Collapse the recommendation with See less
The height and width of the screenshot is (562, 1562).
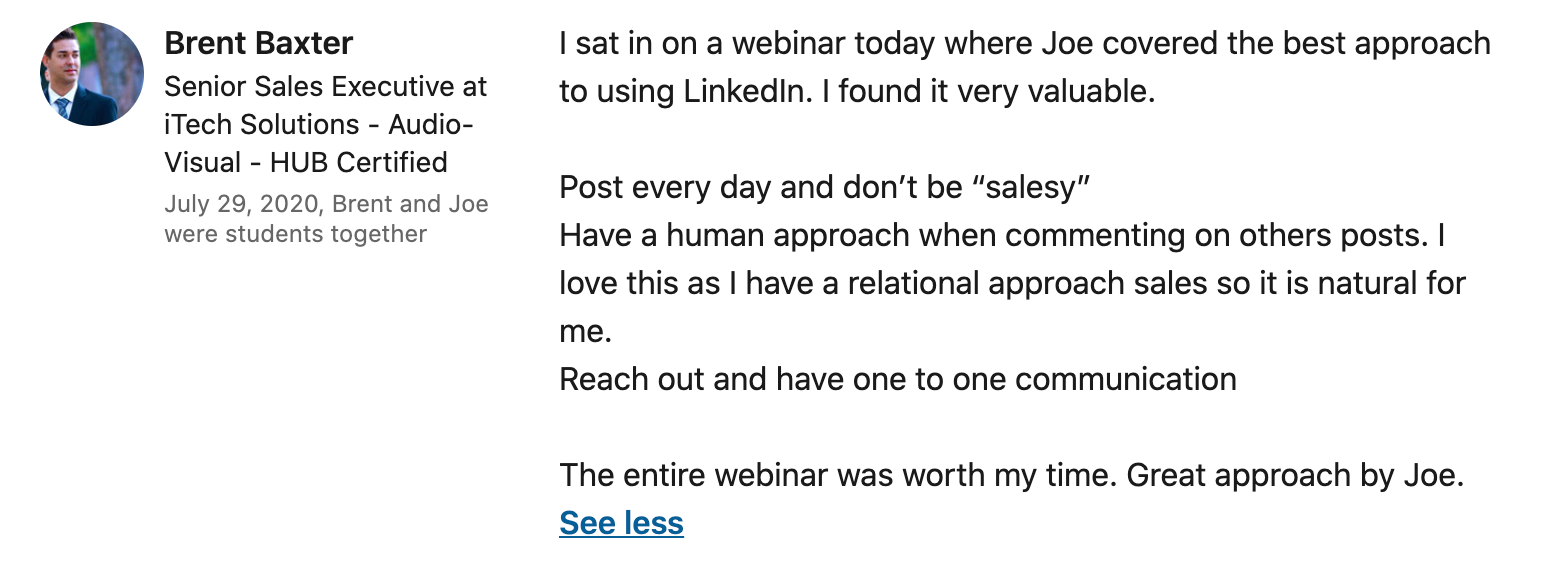coord(621,523)
